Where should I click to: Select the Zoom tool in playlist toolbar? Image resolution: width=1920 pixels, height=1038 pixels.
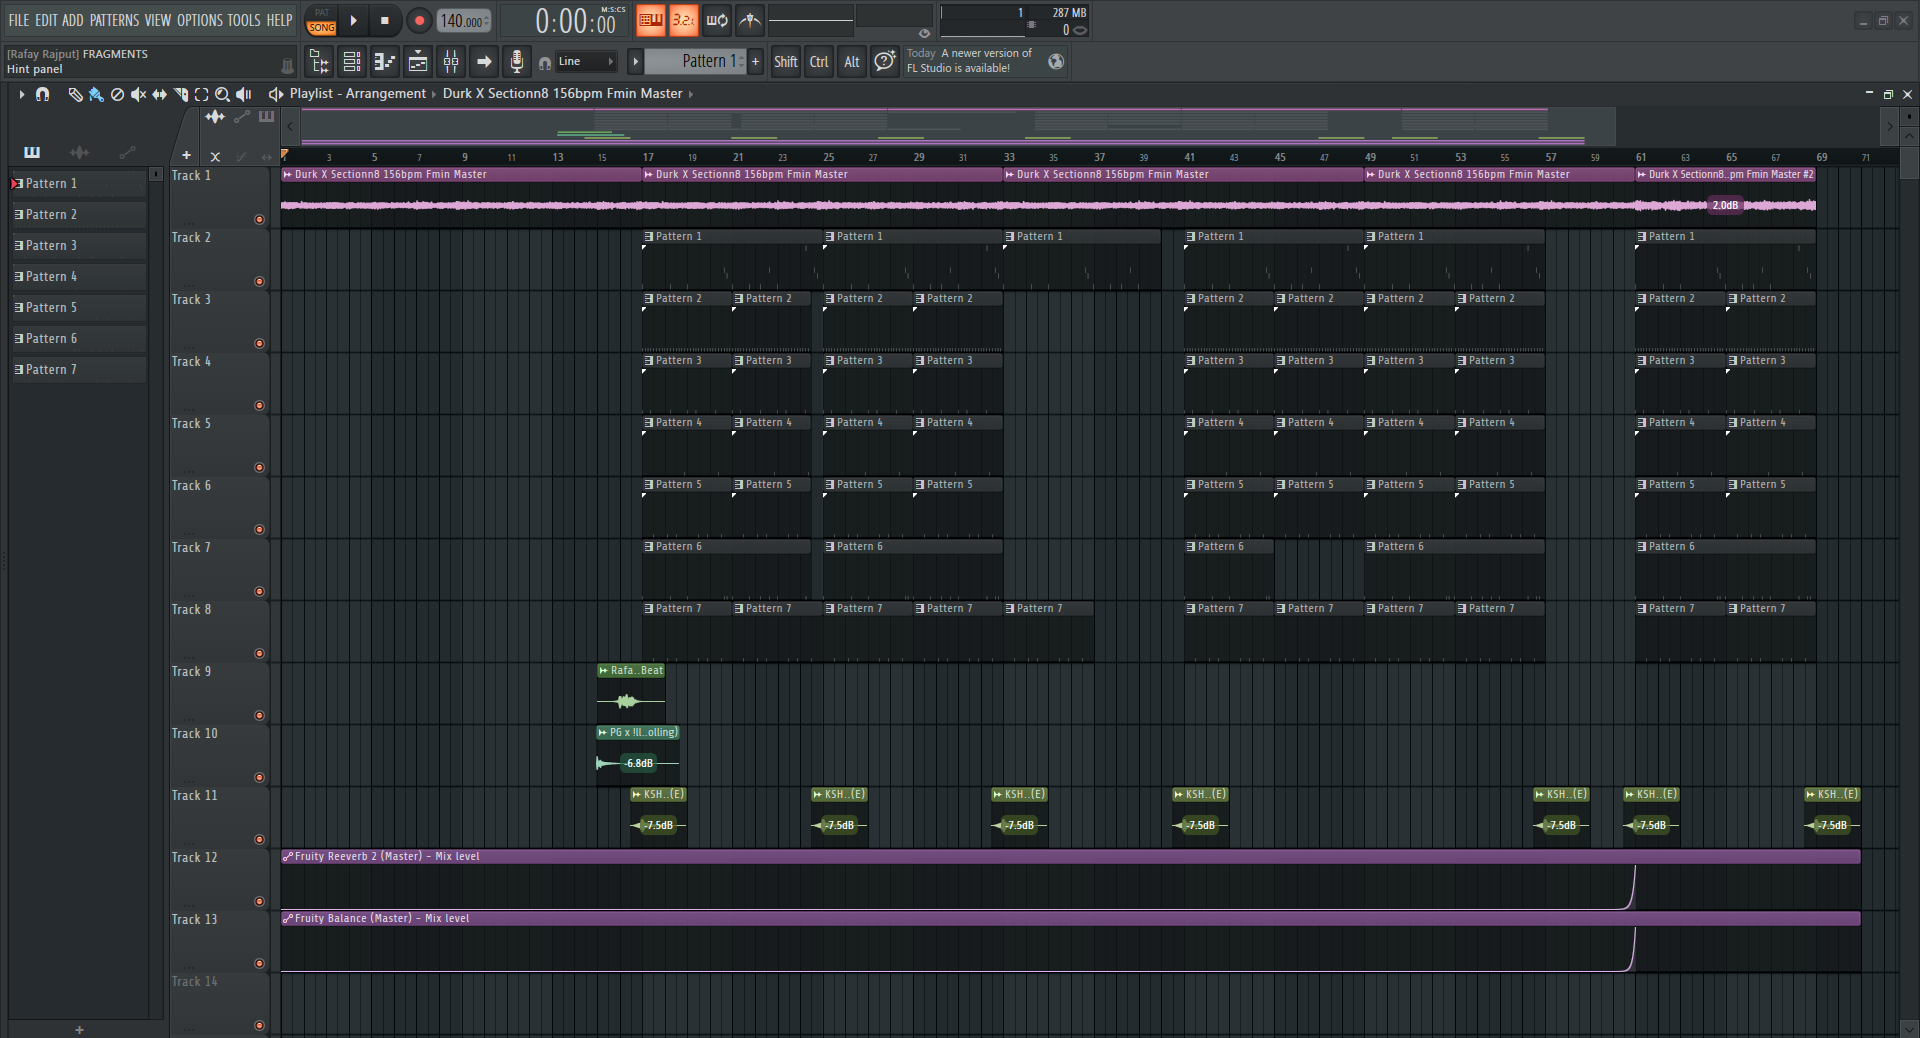[222, 94]
